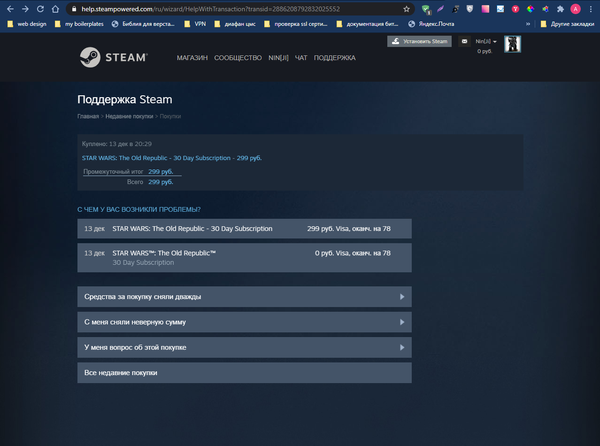Click 'Все недавние покупки' button
The image size is (600, 446).
[x=244, y=372]
